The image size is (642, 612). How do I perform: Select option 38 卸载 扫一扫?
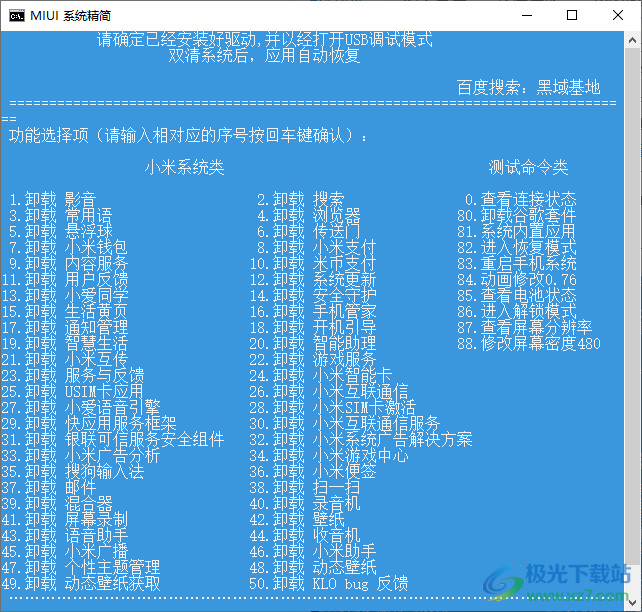[x=305, y=488]
